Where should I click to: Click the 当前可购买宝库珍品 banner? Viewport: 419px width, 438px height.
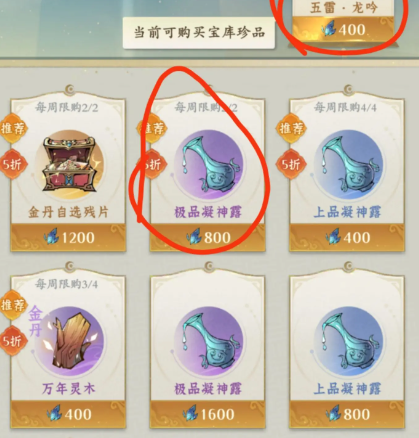199,33
